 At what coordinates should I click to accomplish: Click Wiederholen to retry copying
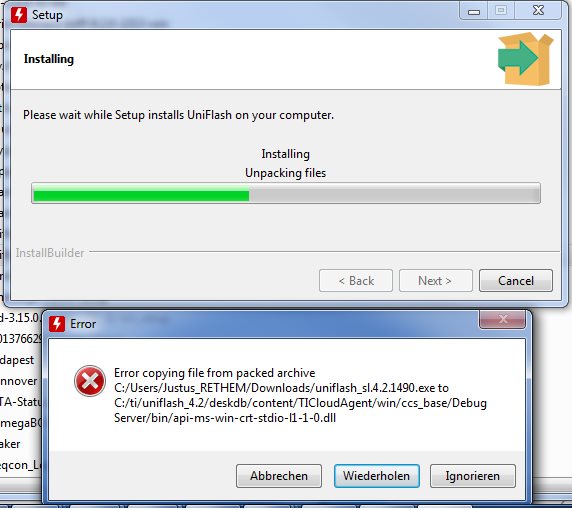376,476
